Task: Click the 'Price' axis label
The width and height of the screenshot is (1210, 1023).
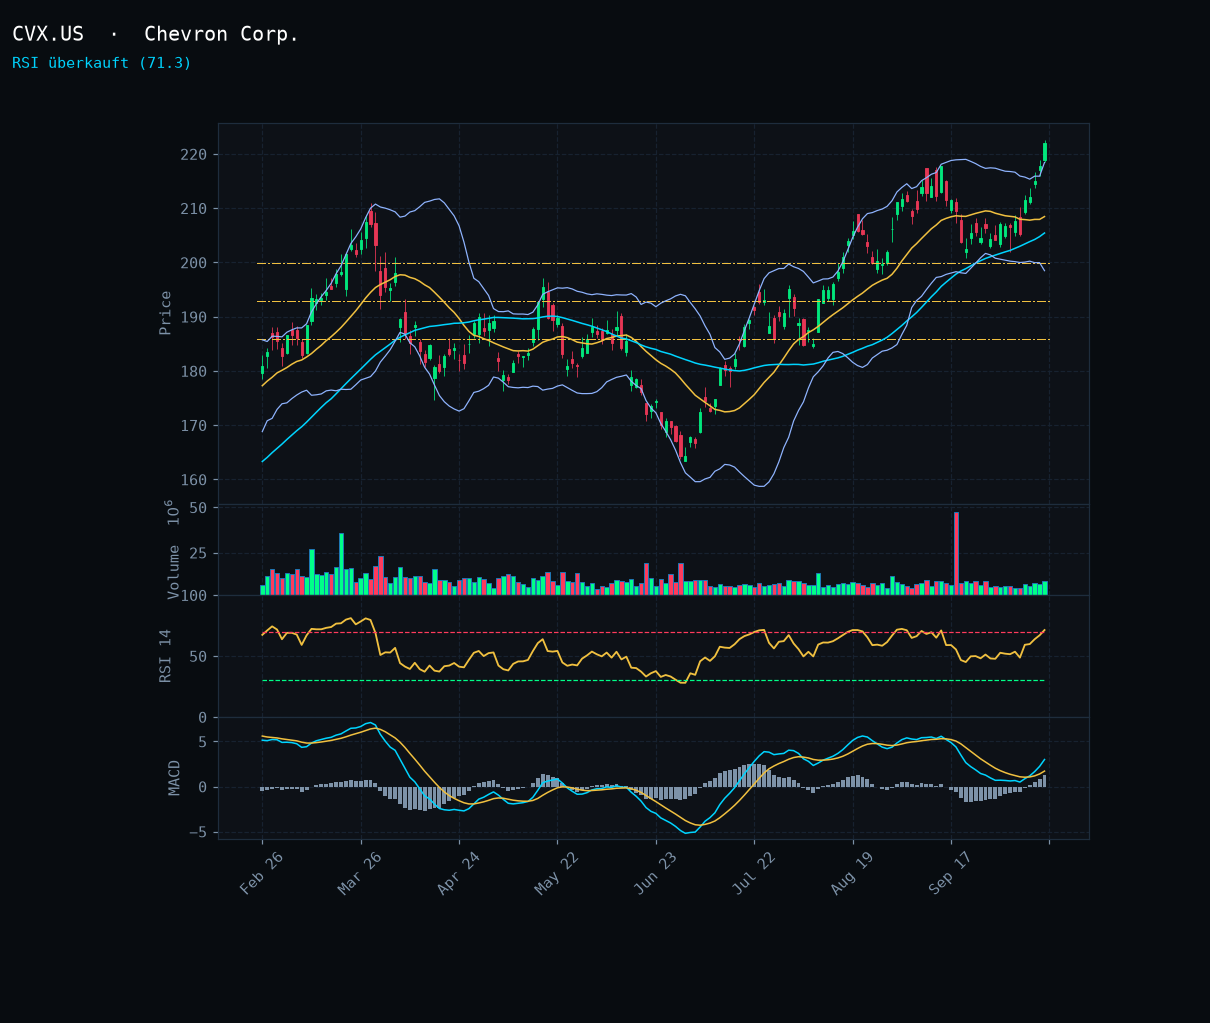Action: click(x=166, y=313)
